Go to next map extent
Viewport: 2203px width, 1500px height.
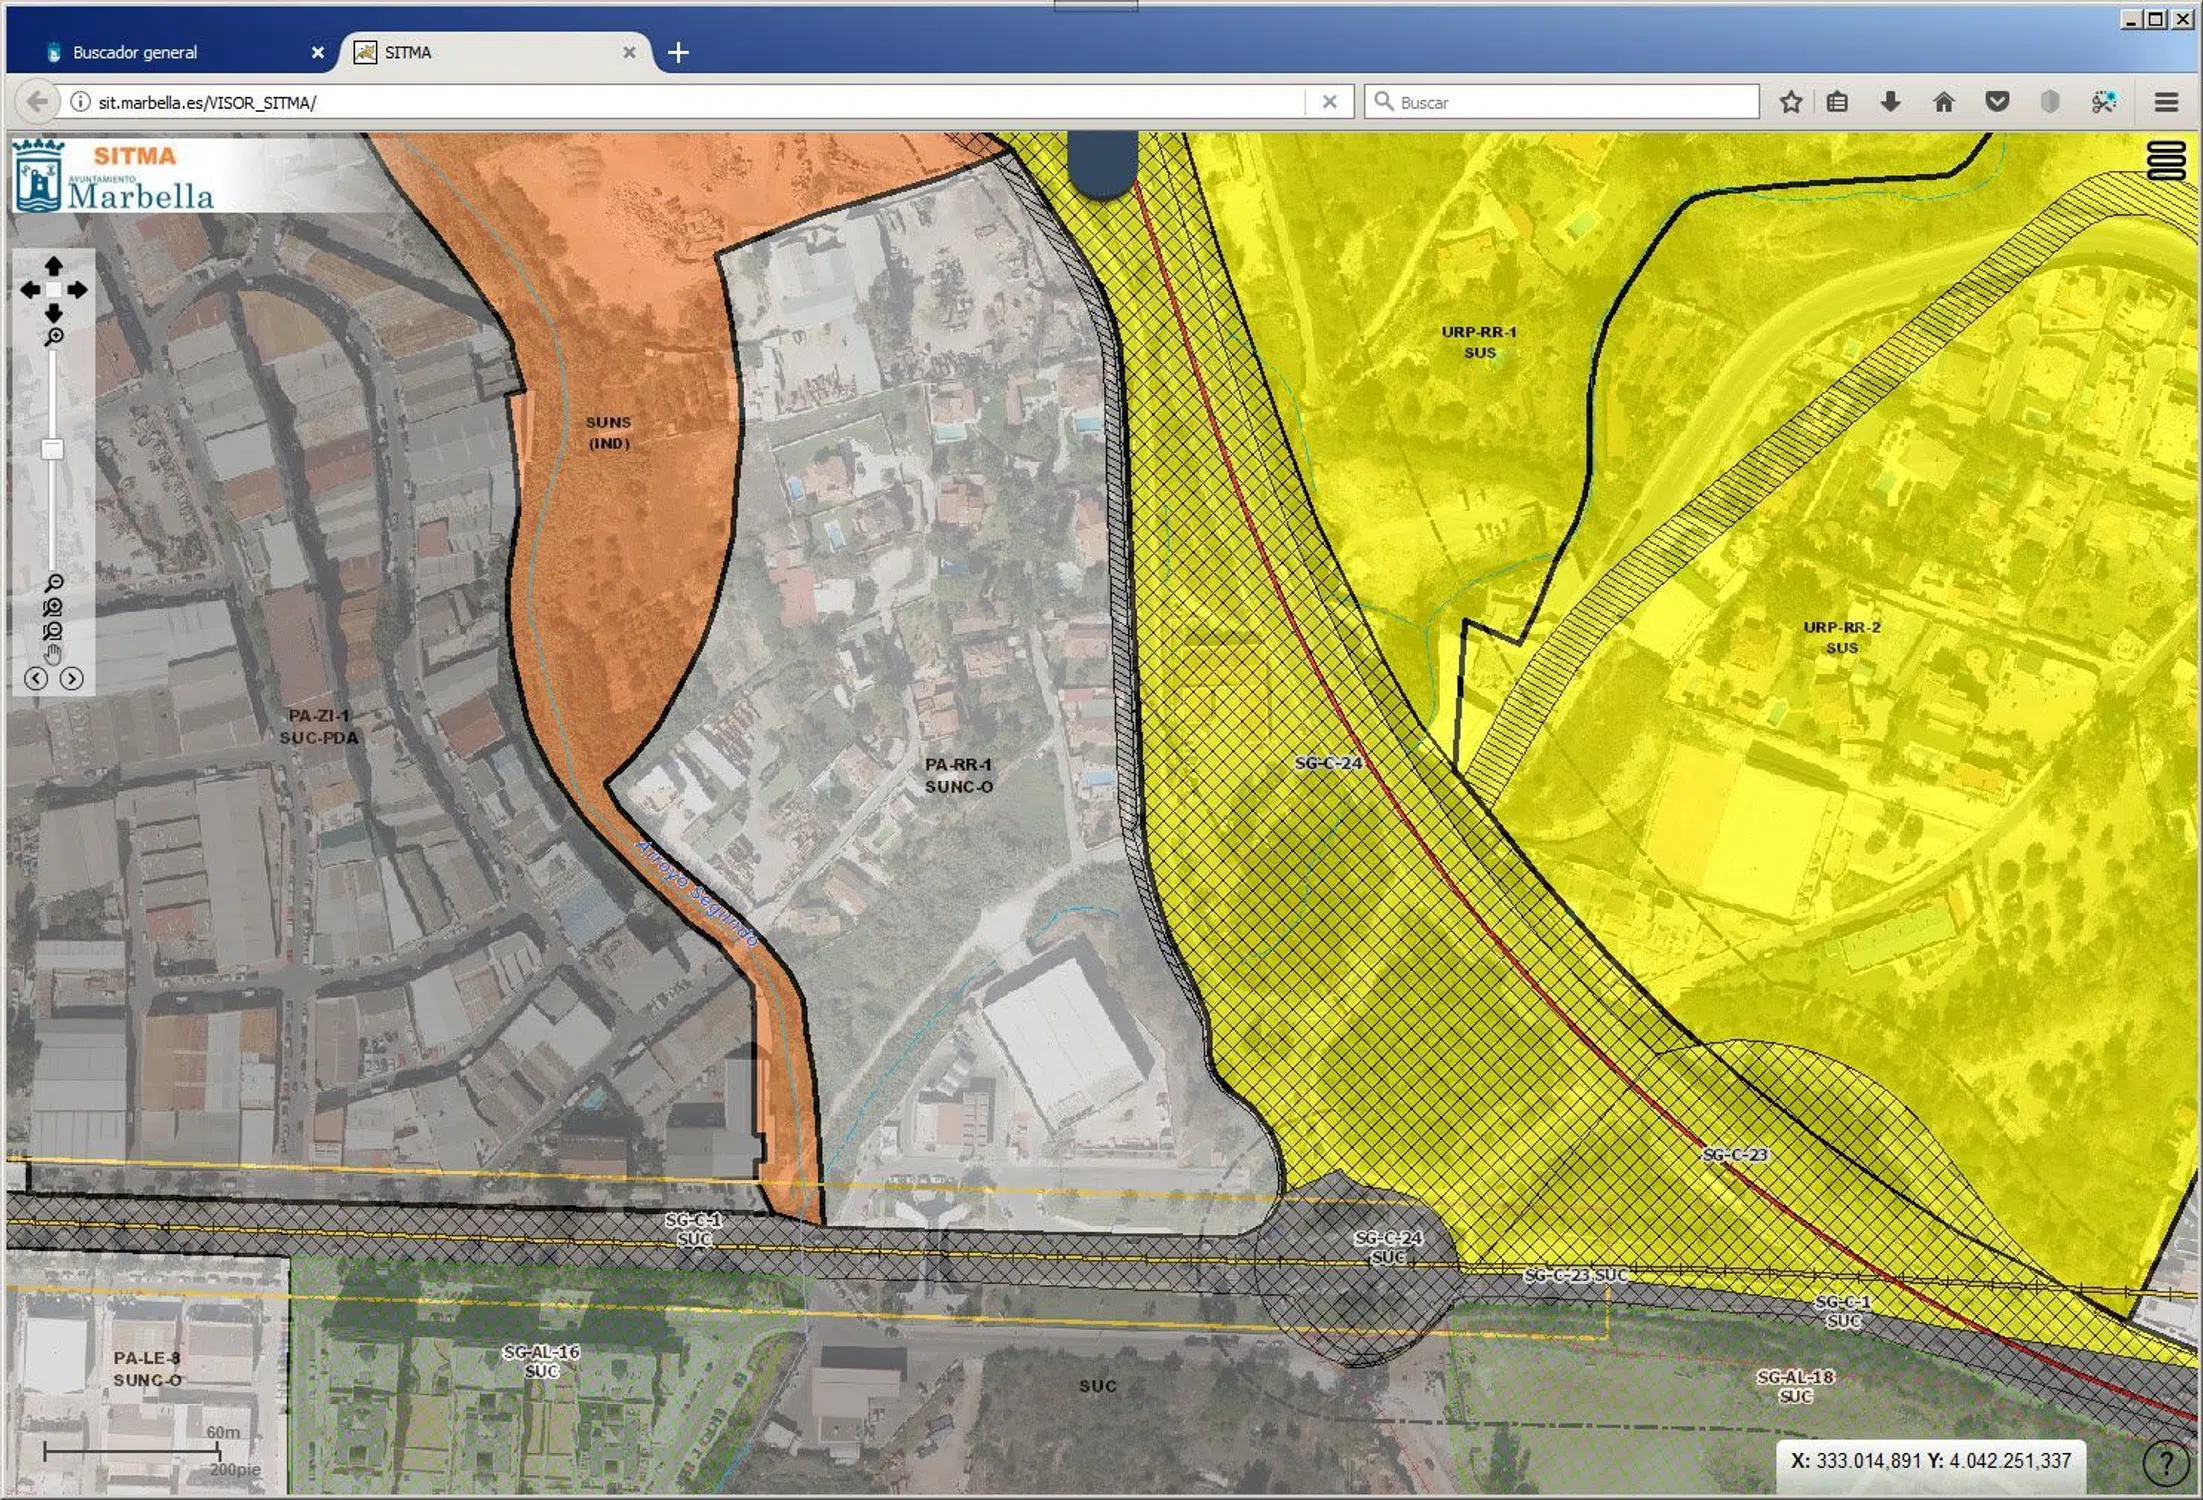(71, 679)
